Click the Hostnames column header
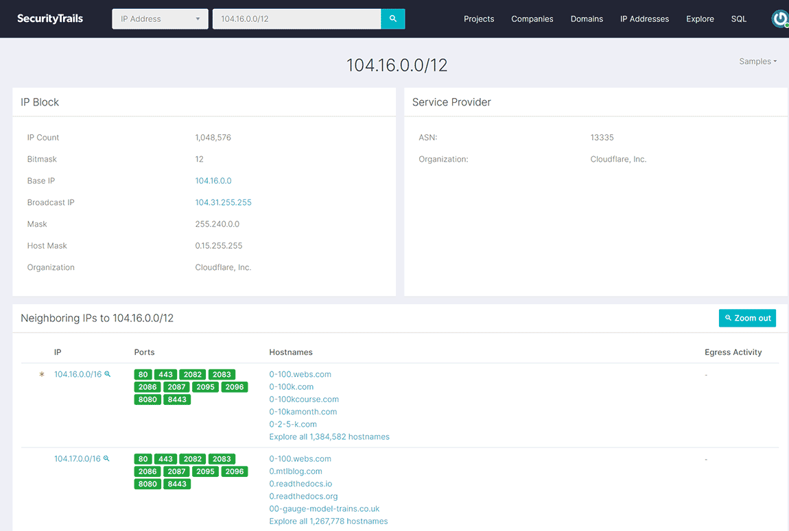789x531 pixels. pos(291,352)
